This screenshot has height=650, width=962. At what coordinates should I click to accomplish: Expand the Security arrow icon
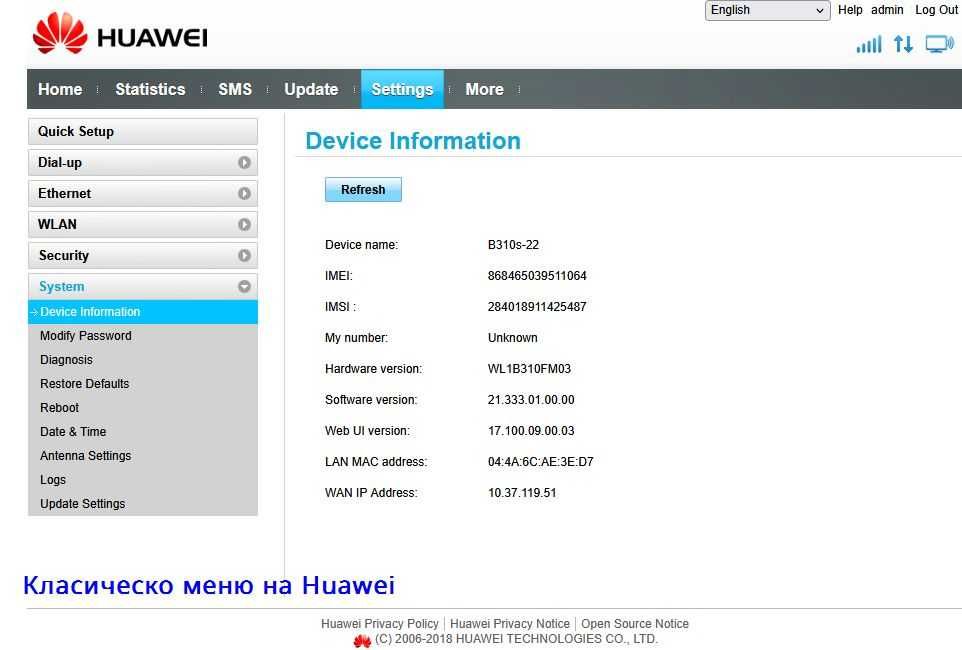[x=244, y=255]
